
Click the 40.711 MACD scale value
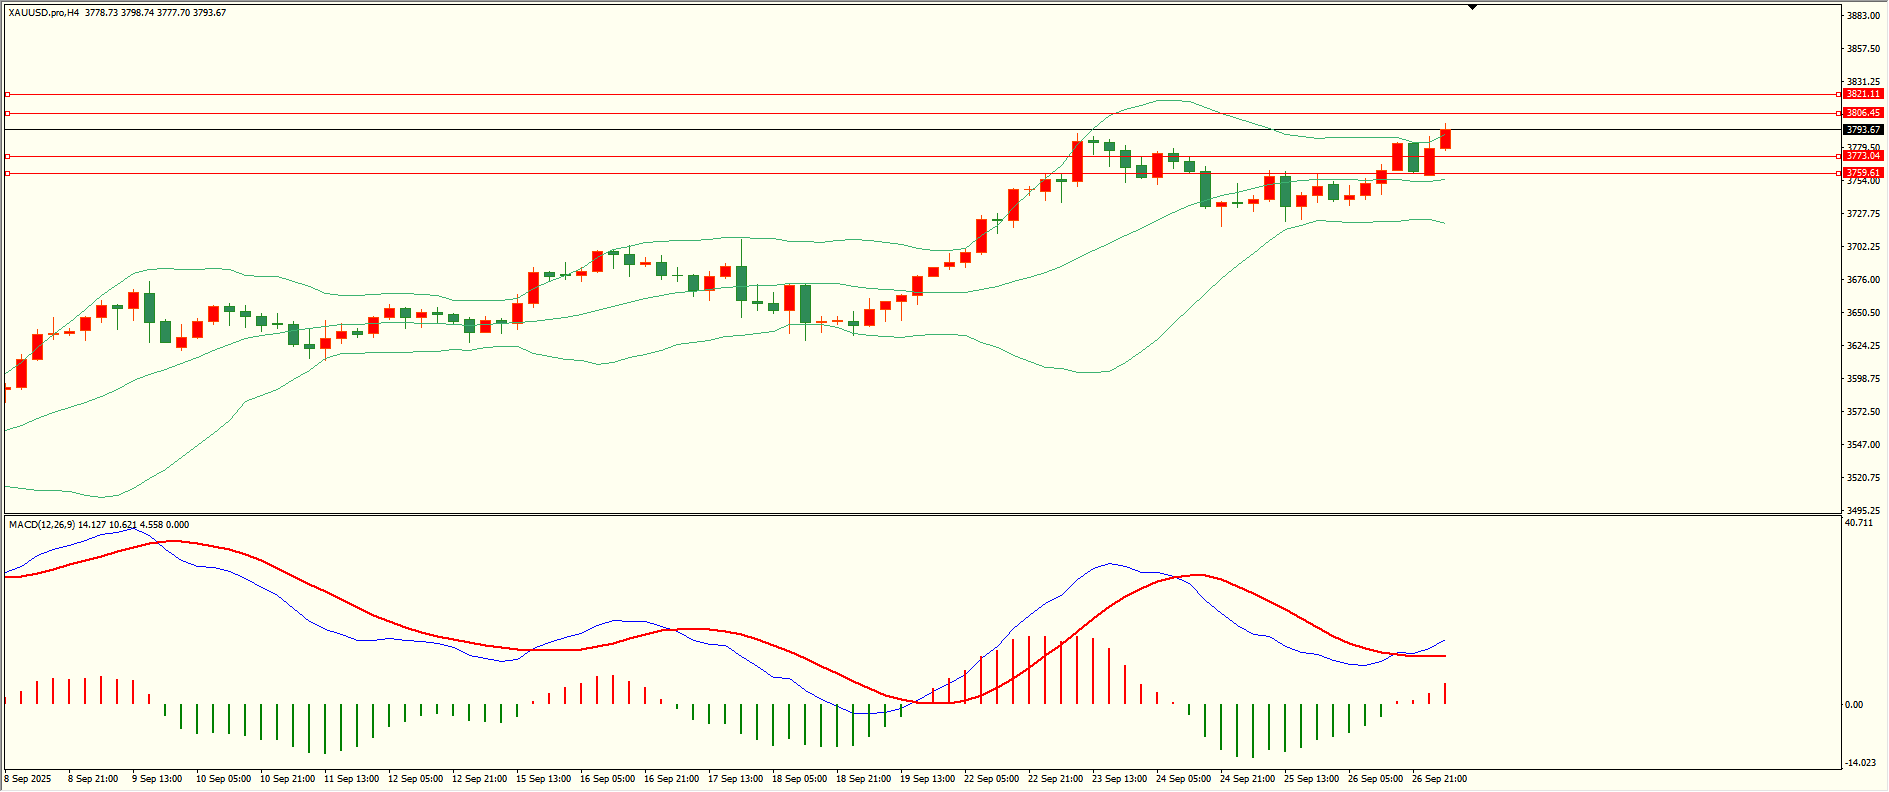1860,523
